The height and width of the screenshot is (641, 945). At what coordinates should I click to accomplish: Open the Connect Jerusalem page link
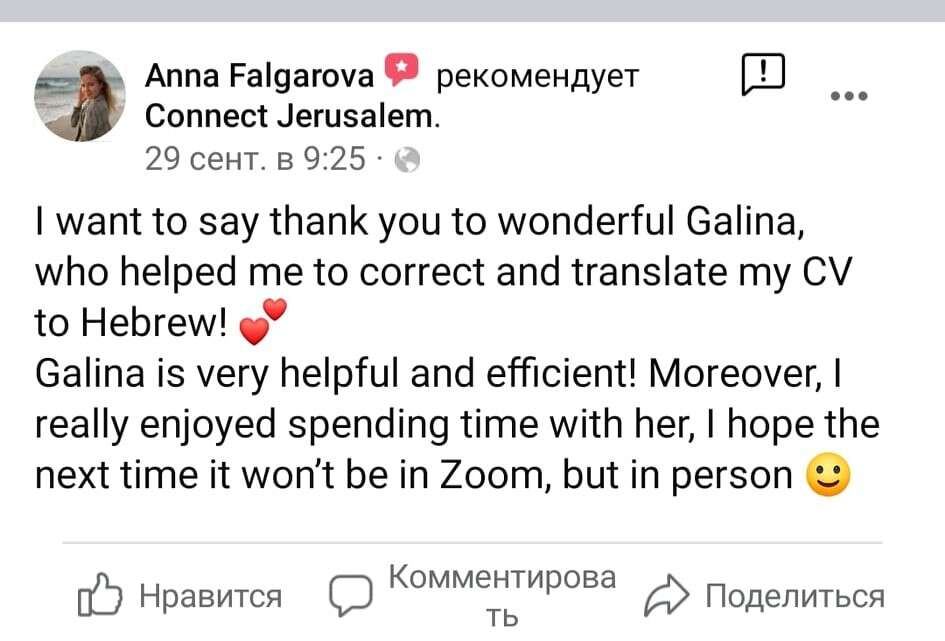point(291,116)
